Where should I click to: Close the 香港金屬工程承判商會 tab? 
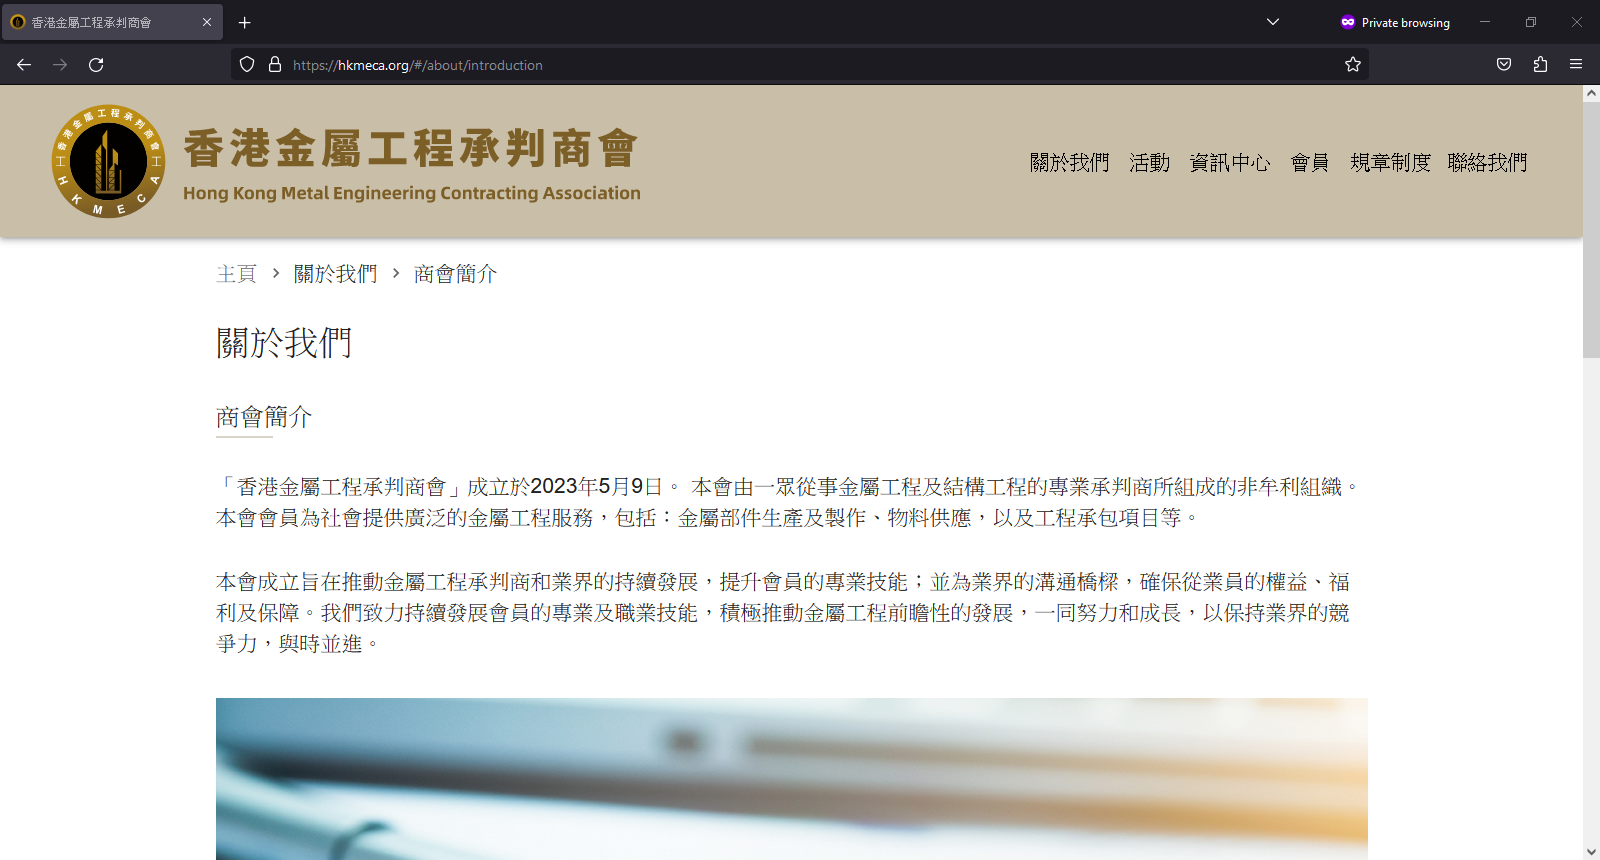[x=207, y=22]
